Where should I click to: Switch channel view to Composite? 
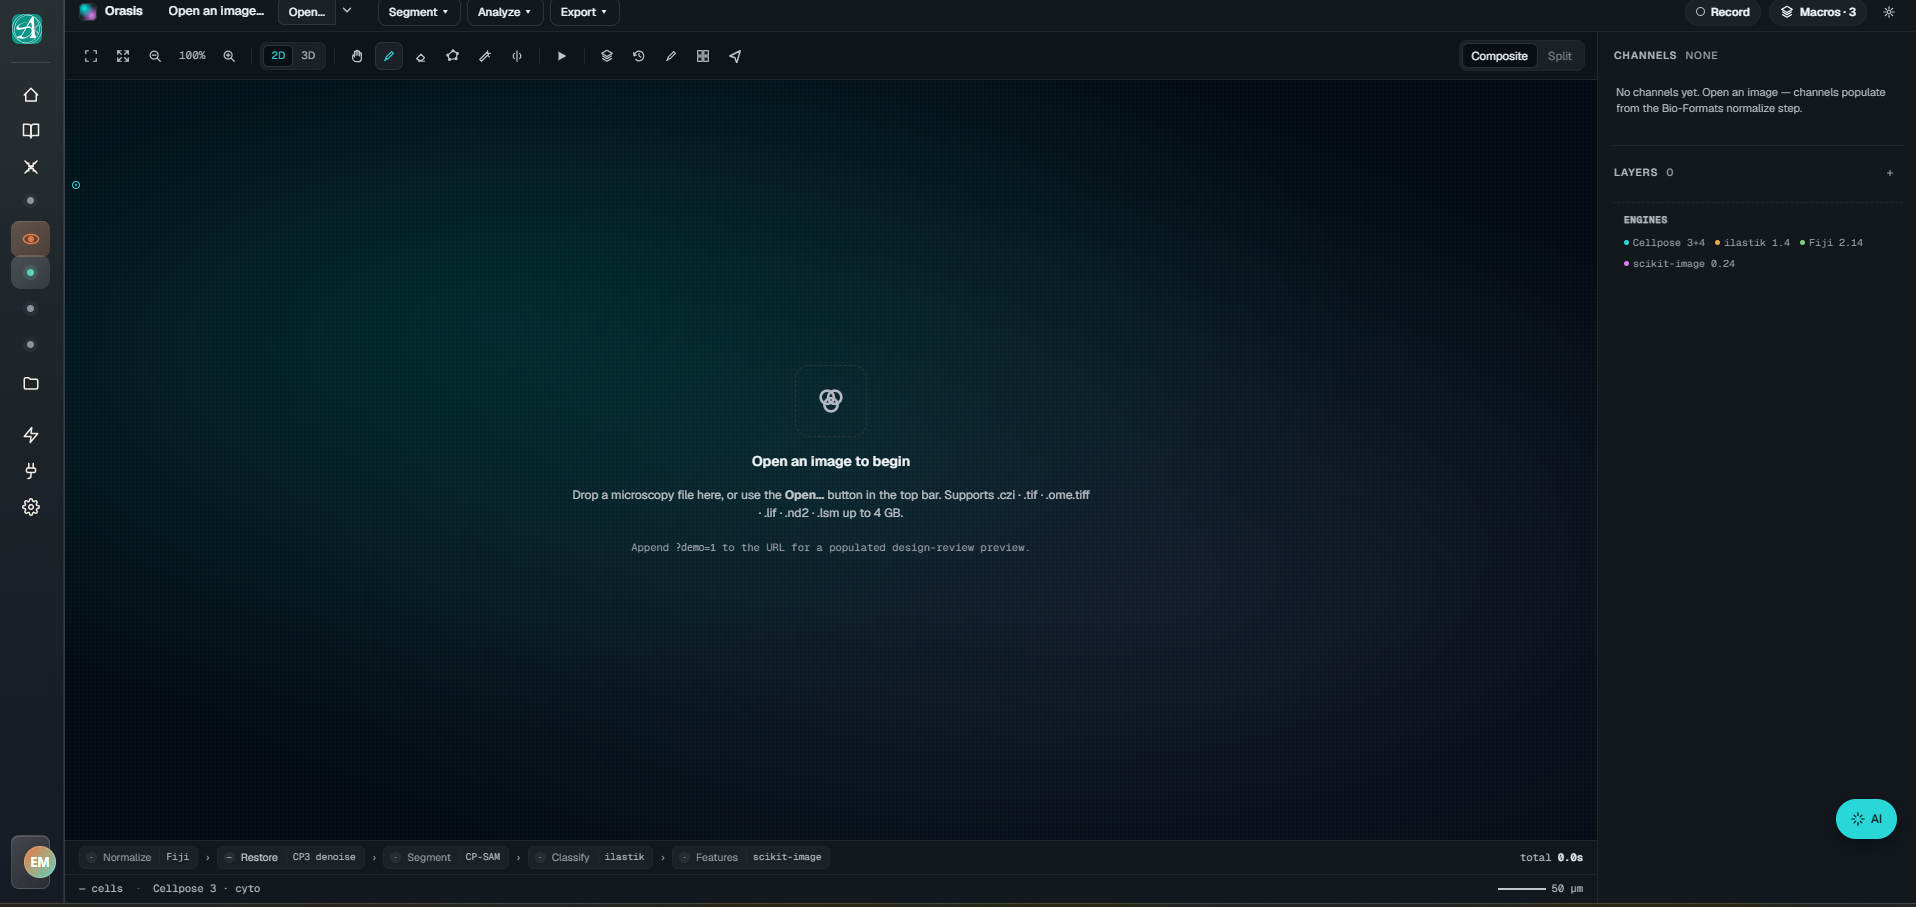[x=1499, y=56]
